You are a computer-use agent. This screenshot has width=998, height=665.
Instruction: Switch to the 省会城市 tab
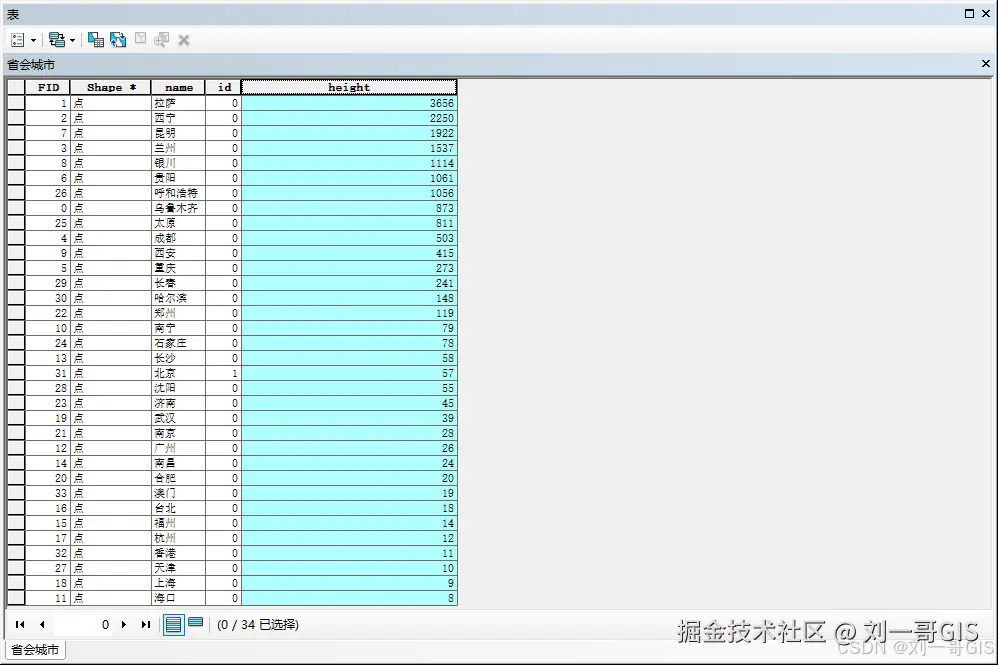point(34,649)
